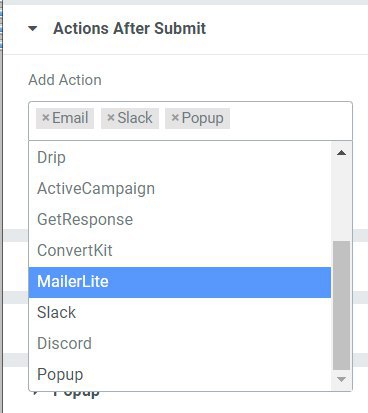Screen dimensions: 368x413
Task: Click the scrollbar down arrow
Action: click(341, 379)
